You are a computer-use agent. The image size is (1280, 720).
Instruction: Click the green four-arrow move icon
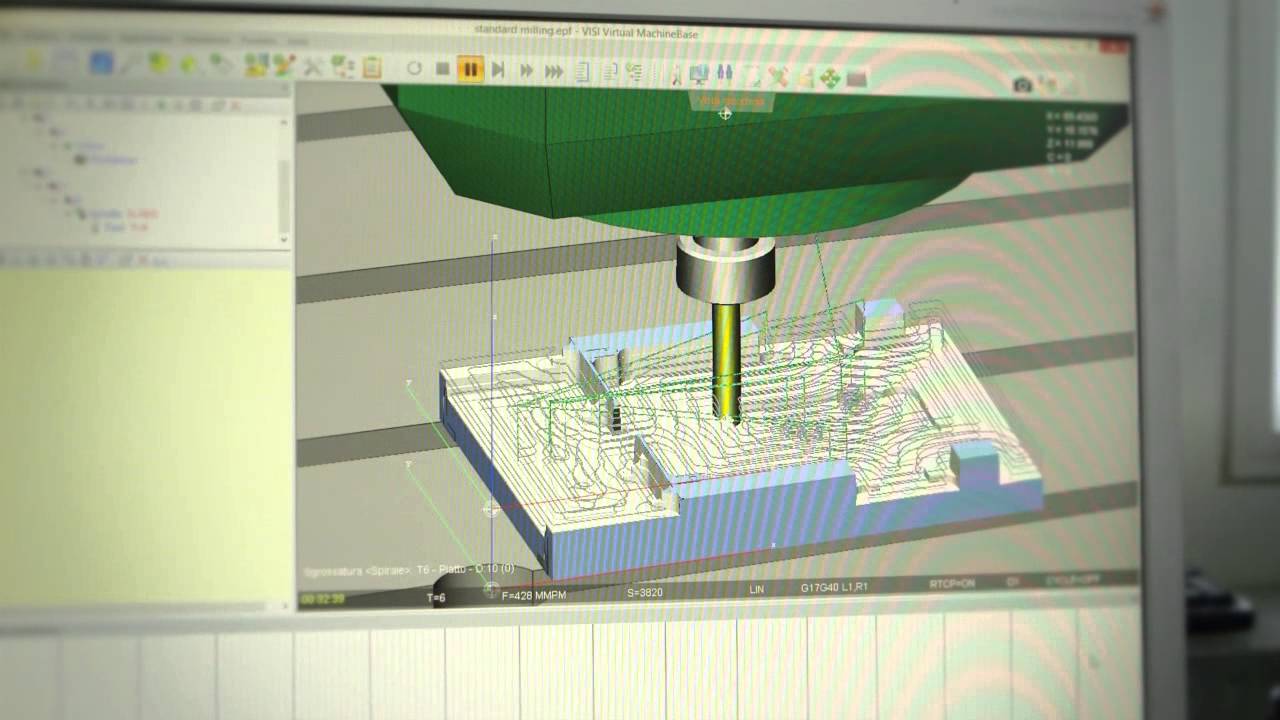[x=830, y=78]
